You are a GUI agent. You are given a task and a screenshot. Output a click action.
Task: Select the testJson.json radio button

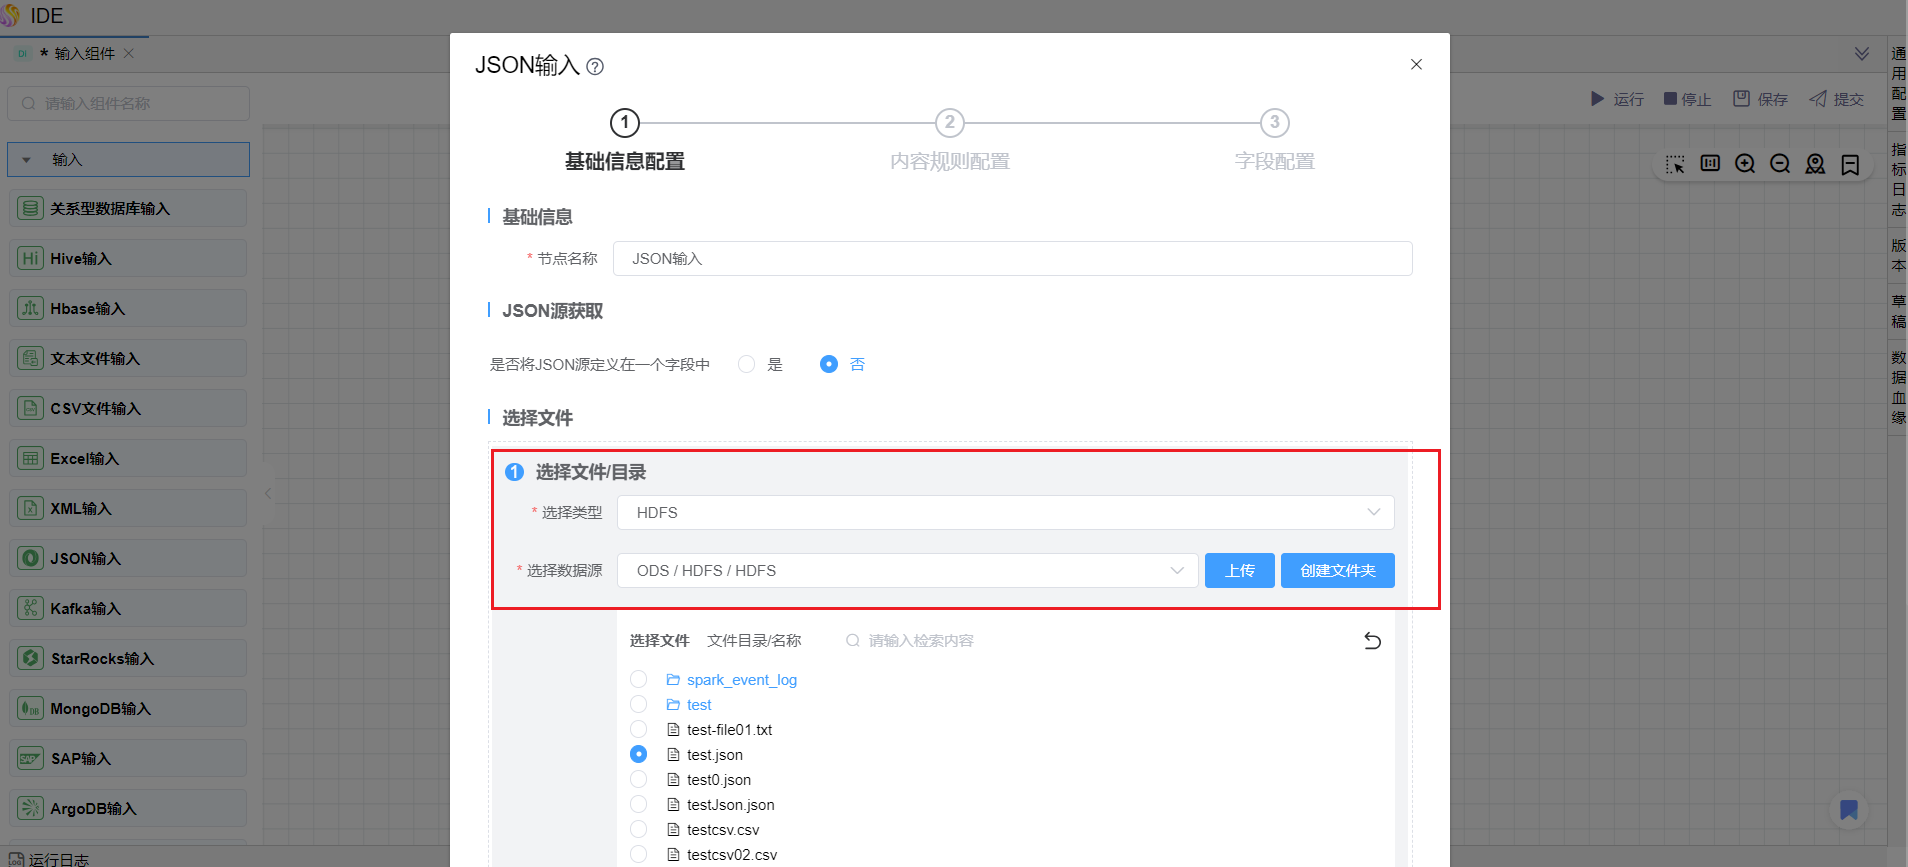[638, 805]
